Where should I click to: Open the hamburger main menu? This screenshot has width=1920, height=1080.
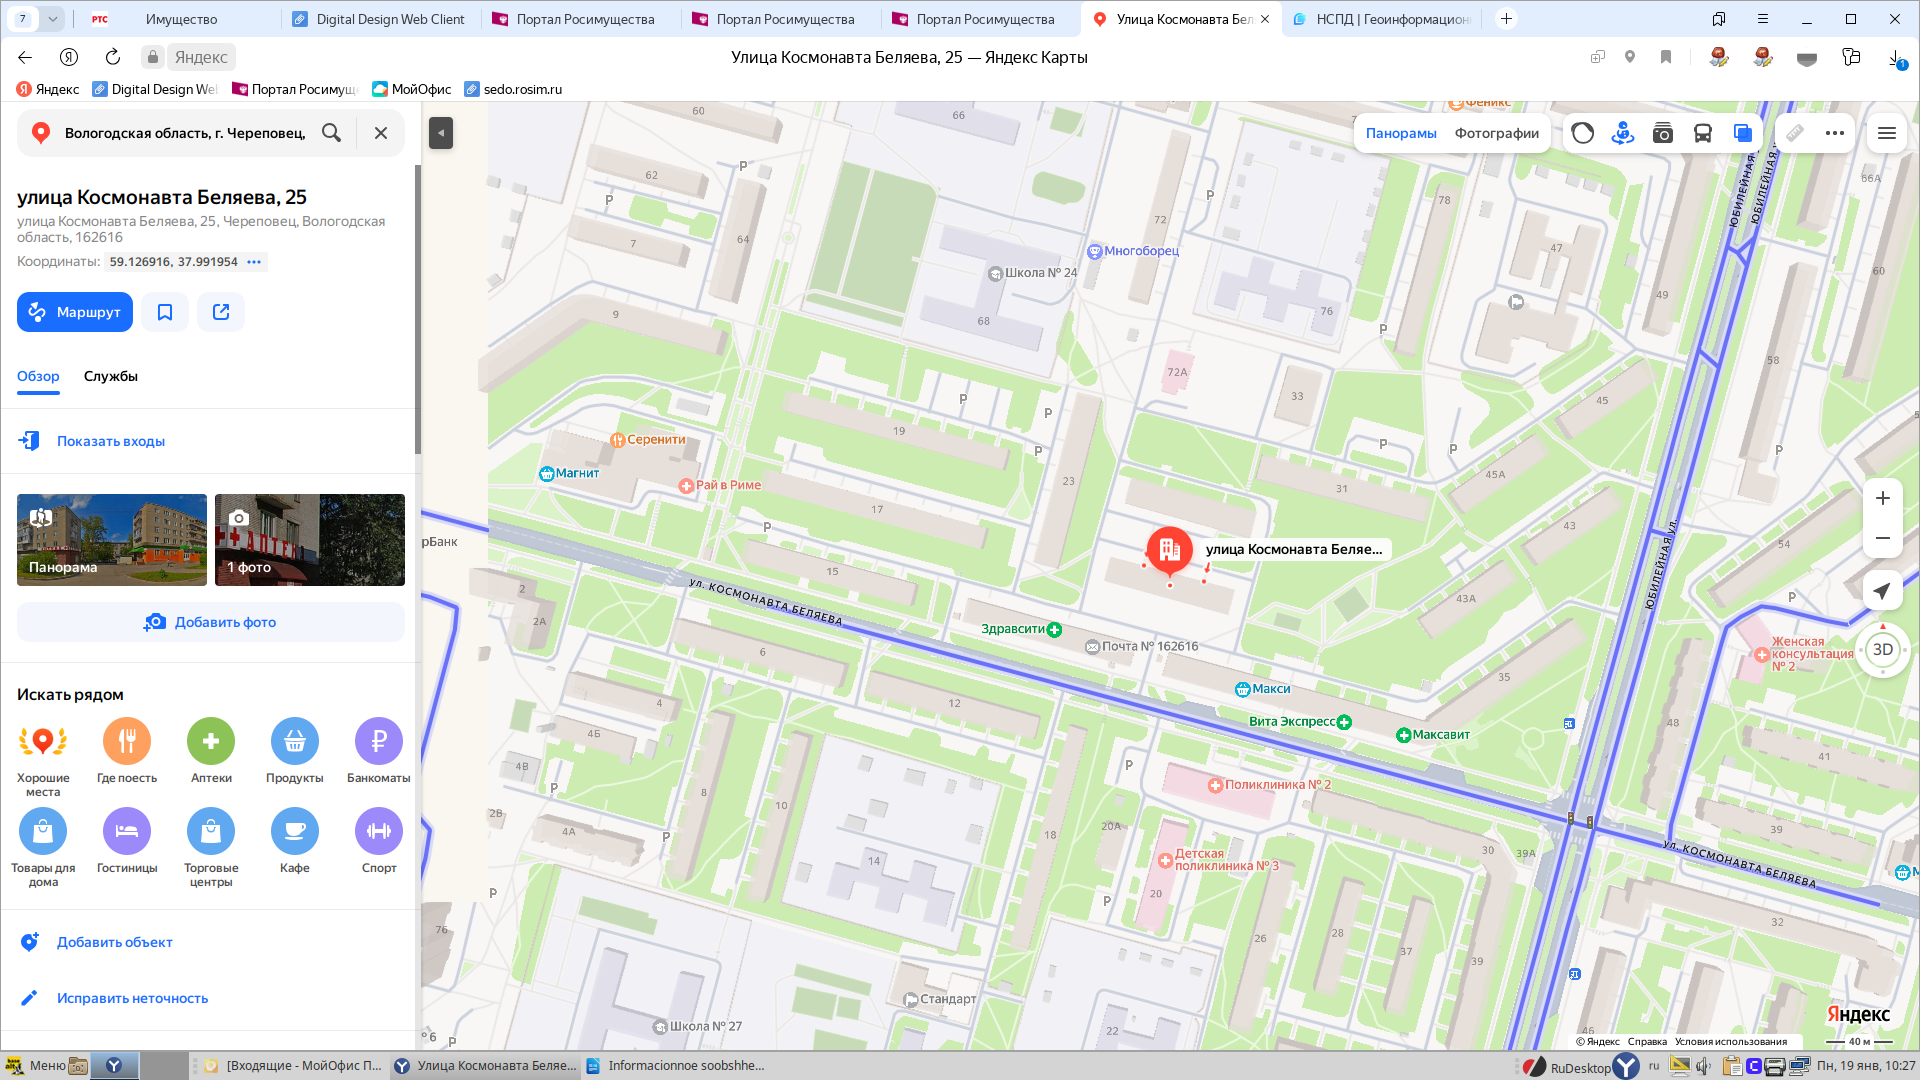(x=1887, y=133)
